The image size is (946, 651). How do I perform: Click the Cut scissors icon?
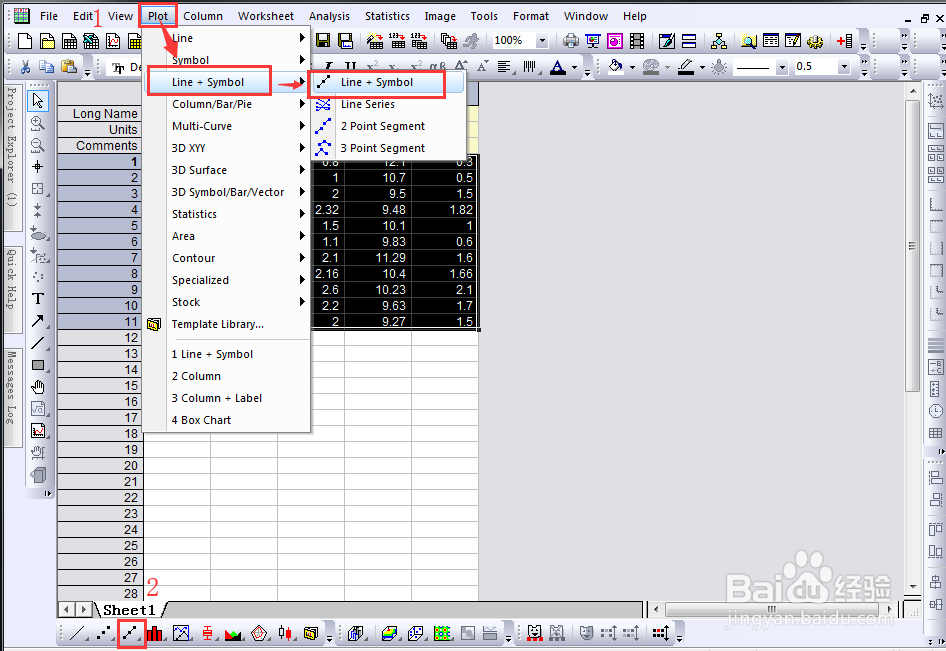pyautogui.click(x=25, y=66)
